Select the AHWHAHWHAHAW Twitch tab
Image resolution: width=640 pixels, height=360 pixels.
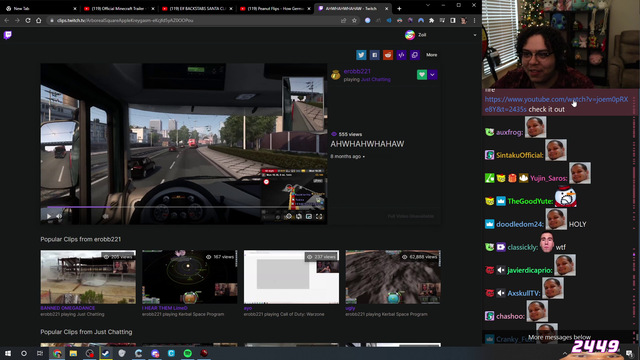point(353,8)
